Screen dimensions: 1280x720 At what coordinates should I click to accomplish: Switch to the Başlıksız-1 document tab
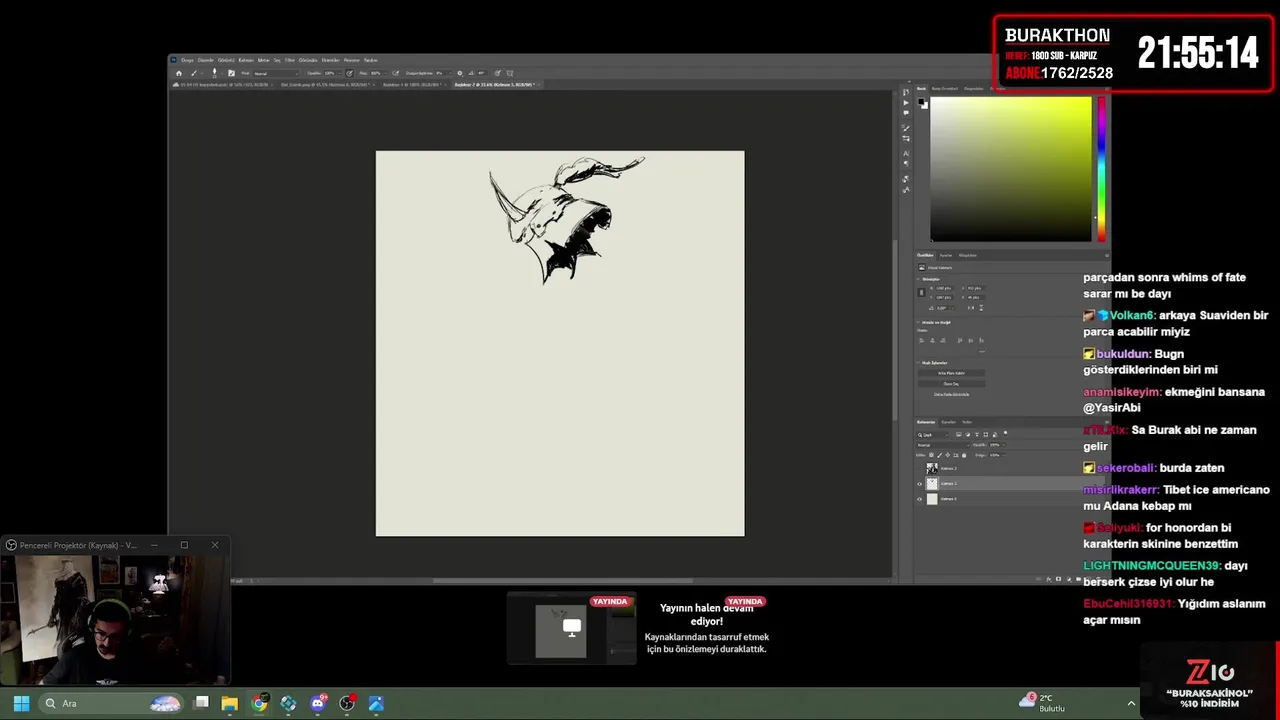412,85
